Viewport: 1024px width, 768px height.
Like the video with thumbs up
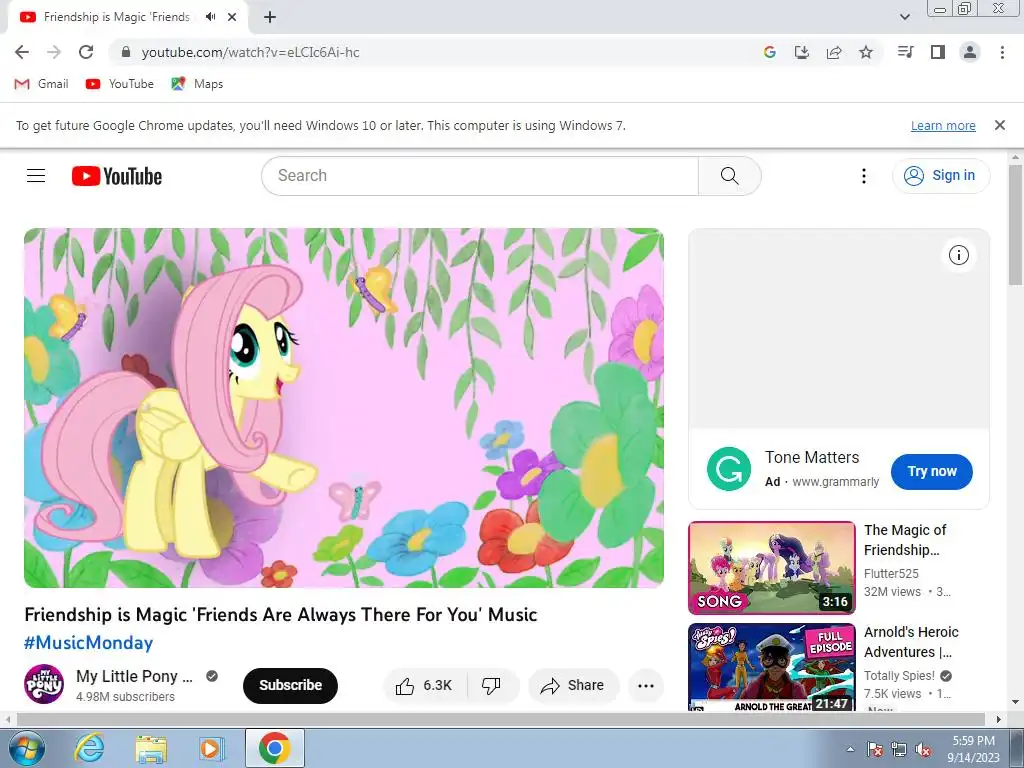424,685
